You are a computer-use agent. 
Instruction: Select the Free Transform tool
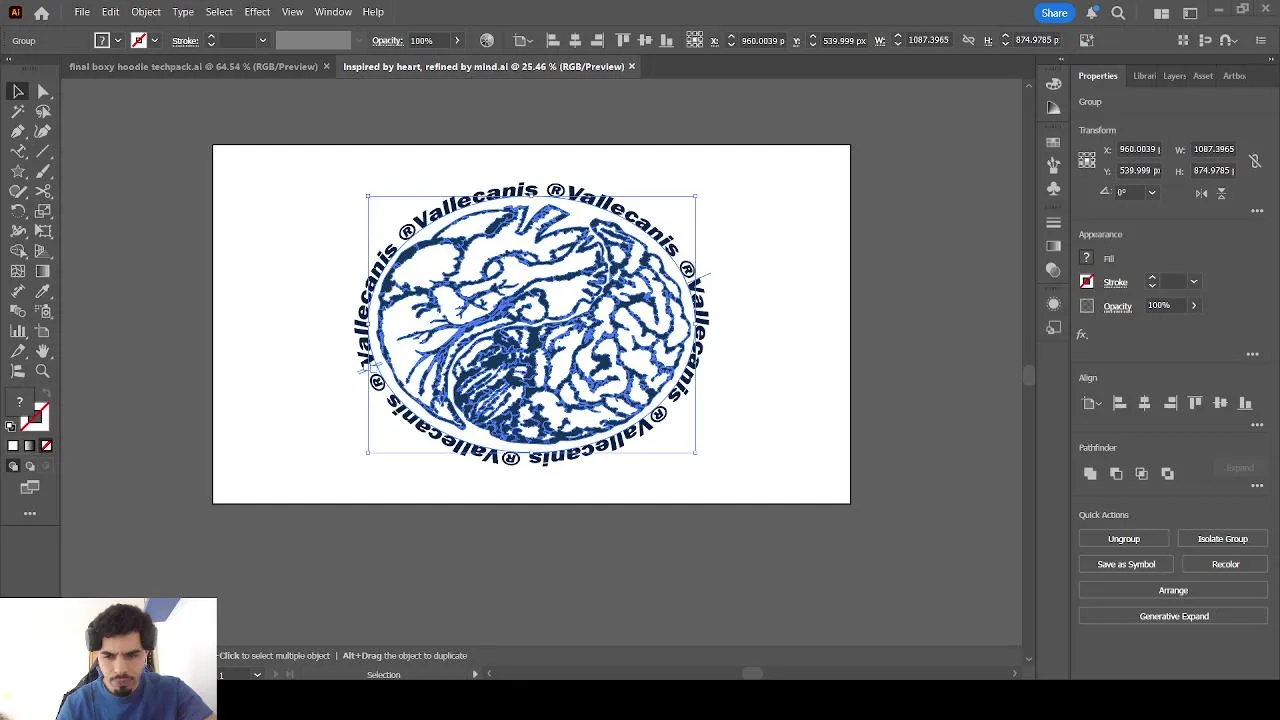43,231
